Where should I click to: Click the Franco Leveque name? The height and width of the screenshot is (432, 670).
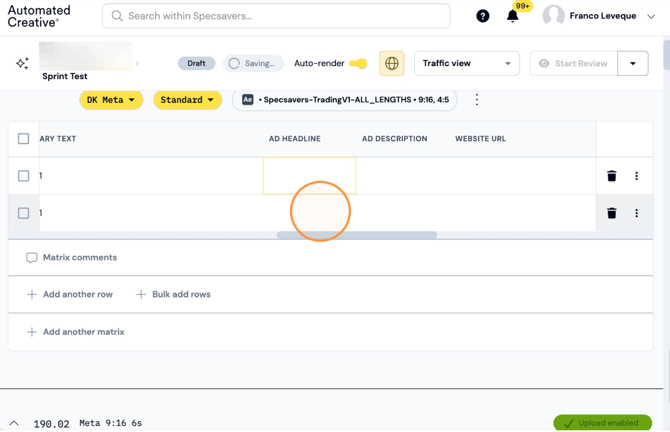click(x=602, y=16)
